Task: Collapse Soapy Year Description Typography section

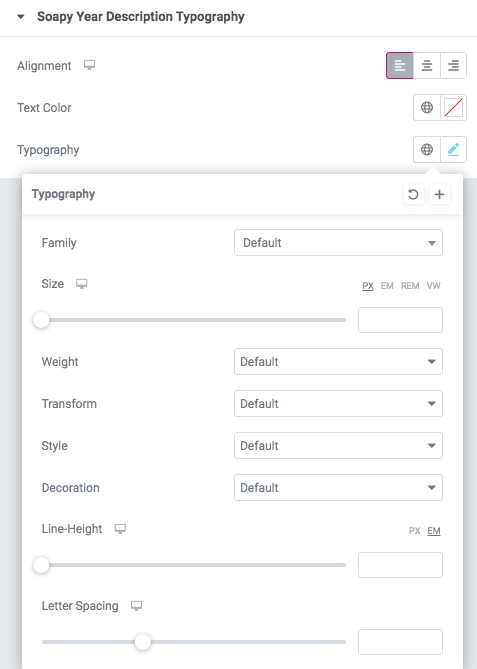Action: 20,17
